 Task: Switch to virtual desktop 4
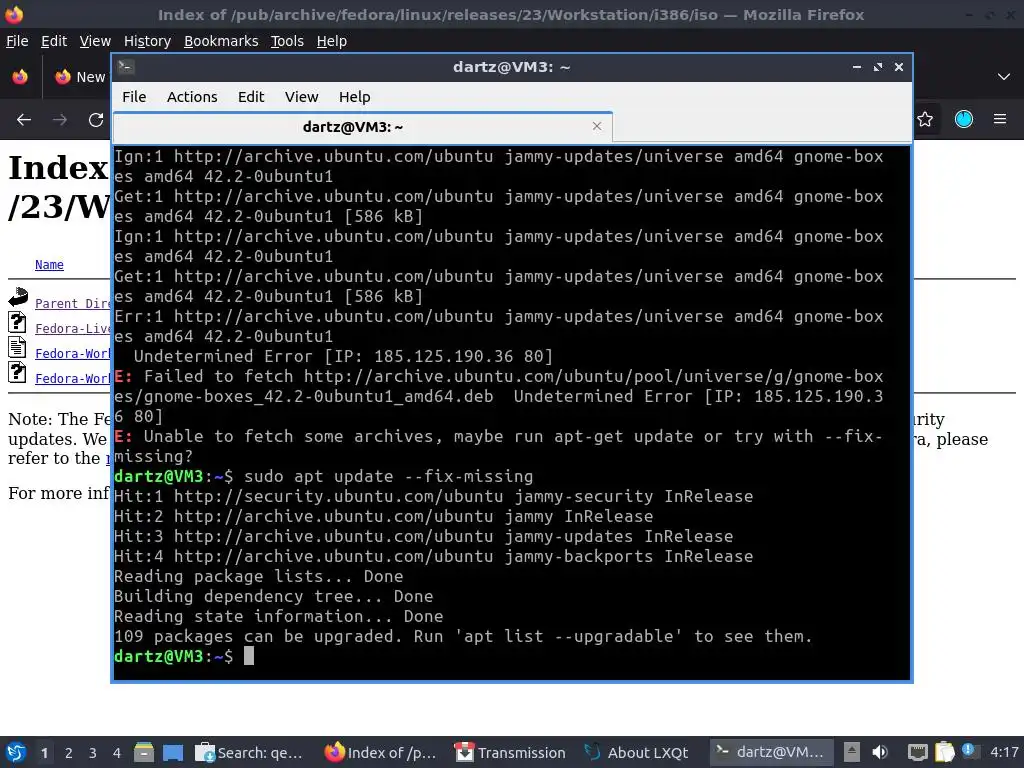117,753
